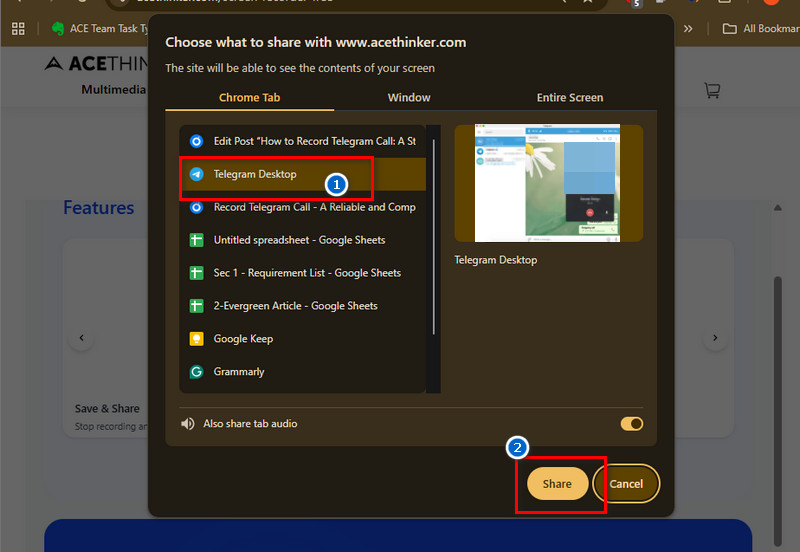This screenshot has height=552, width=800.
Task: Select the Telegram Desktop tab entry
Action: click(x=255, y=174)
